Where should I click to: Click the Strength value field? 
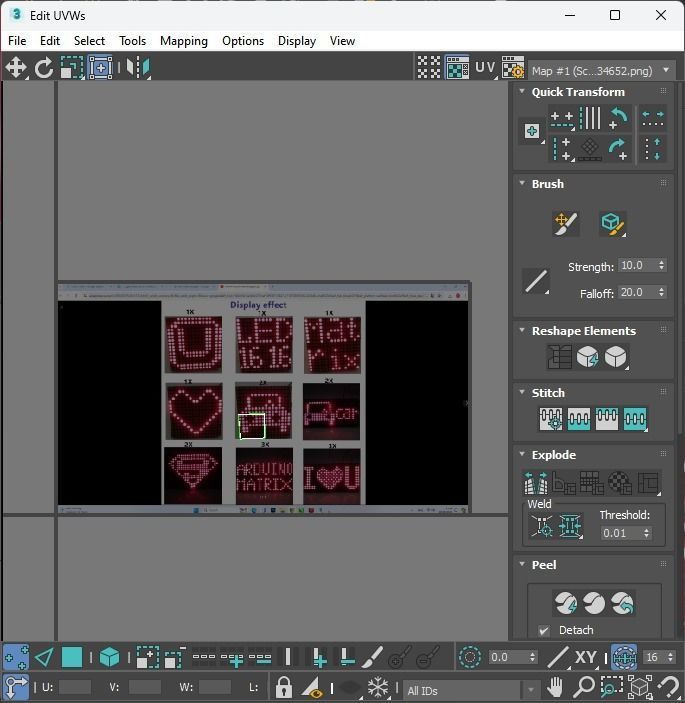pyautogui.click(x=637, y=265)
